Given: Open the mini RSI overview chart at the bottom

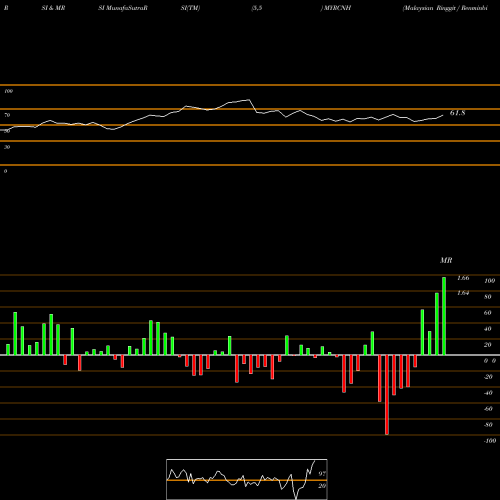Looking at the screenshot, I should tap(247, 479).
